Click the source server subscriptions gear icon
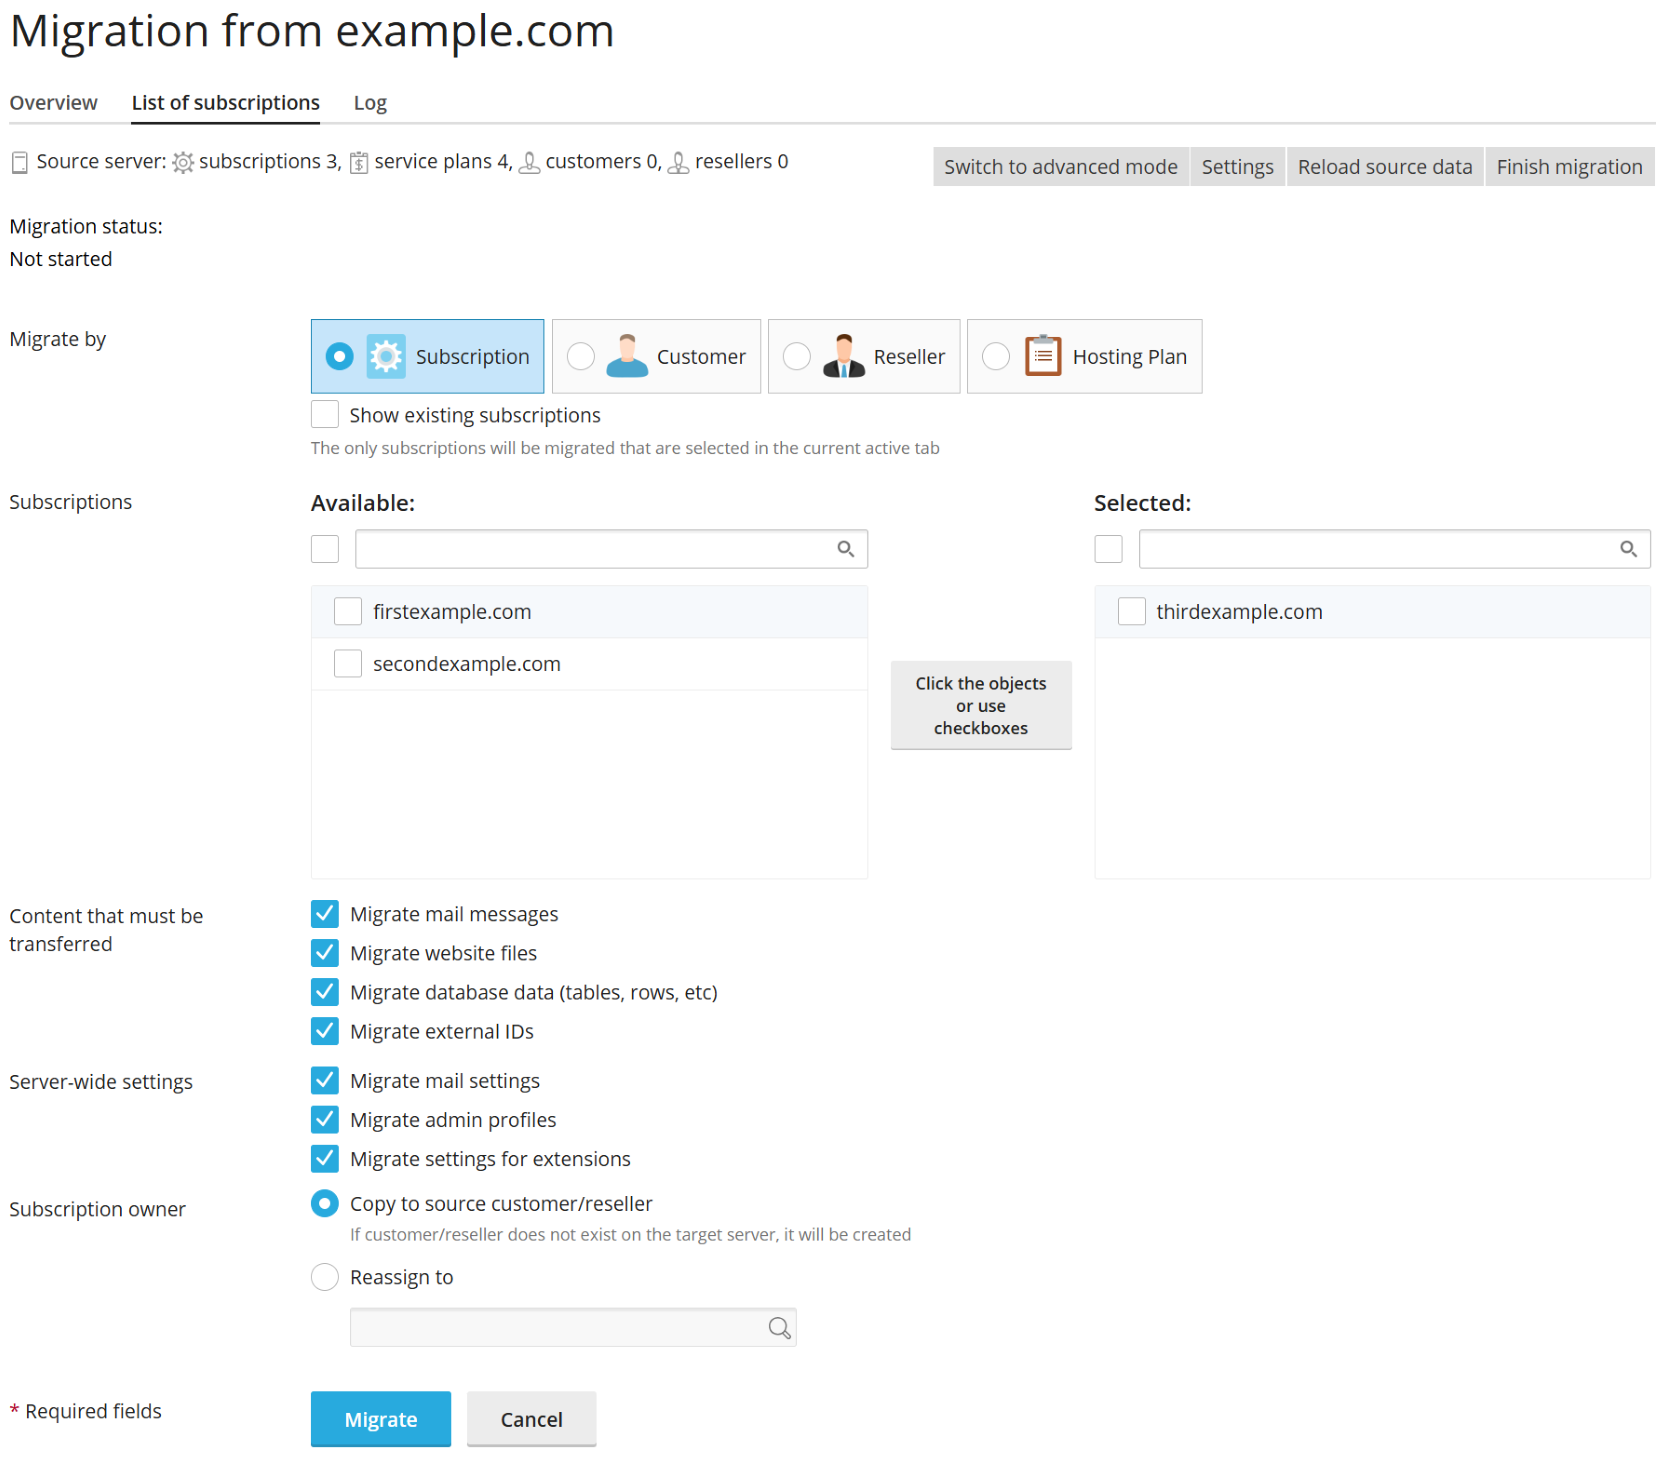 click(x=183, y=162)
